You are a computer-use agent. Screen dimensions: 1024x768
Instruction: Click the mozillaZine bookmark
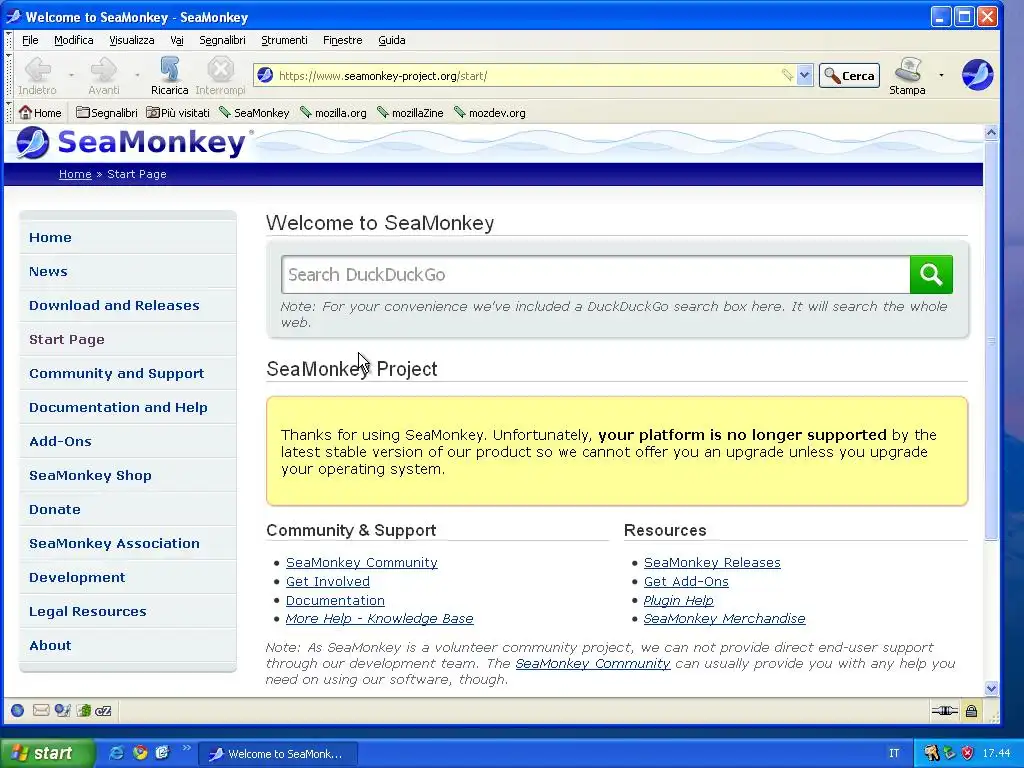click(411, 112)
